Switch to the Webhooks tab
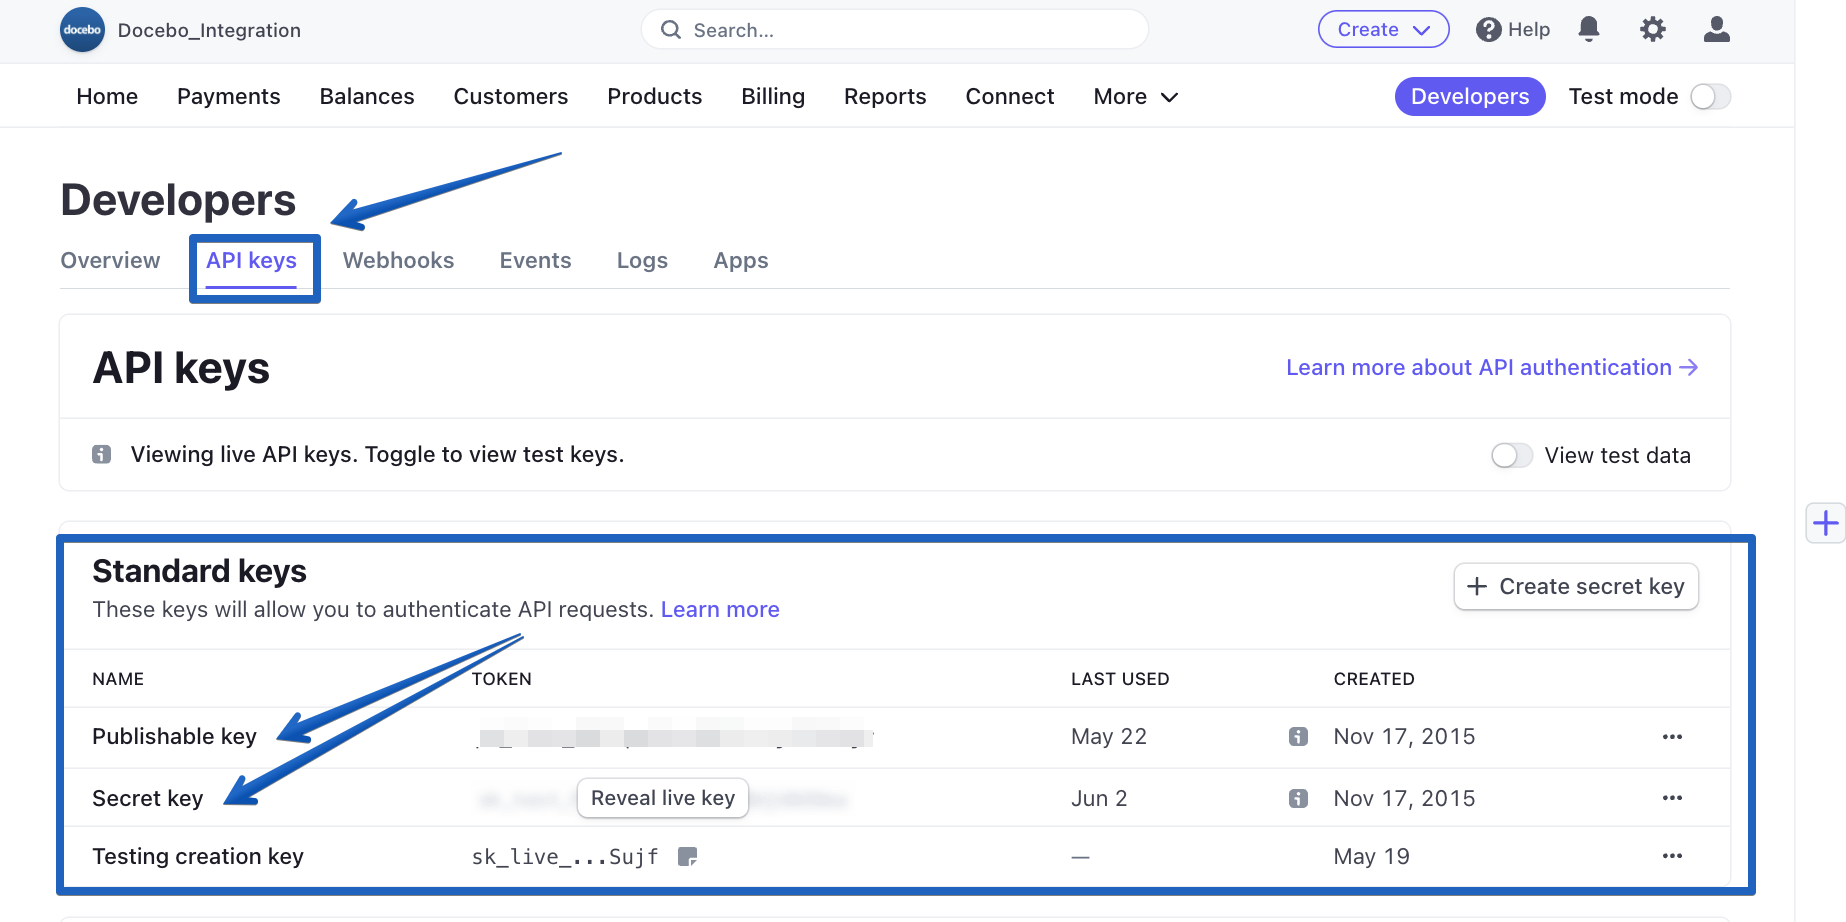The height and width of the screenshot is (922, 1846). click(398, 260)
